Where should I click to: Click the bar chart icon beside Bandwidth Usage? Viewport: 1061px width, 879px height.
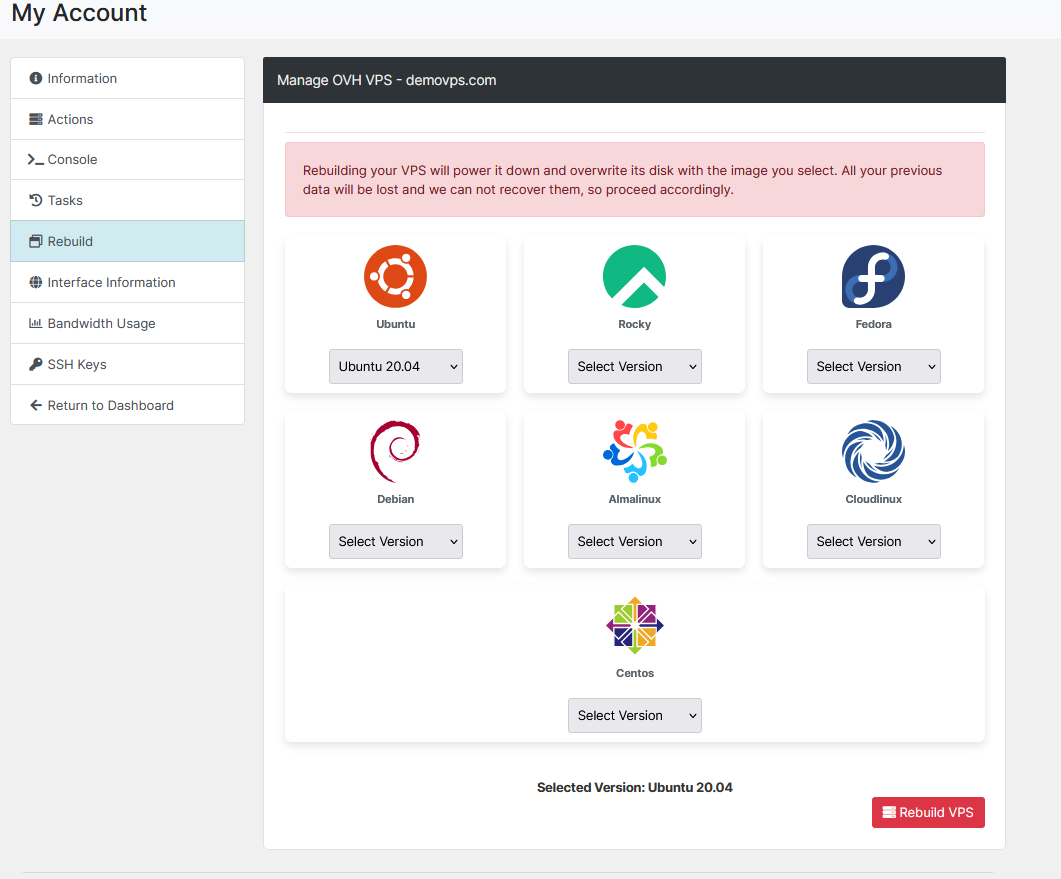coord(36,323)
